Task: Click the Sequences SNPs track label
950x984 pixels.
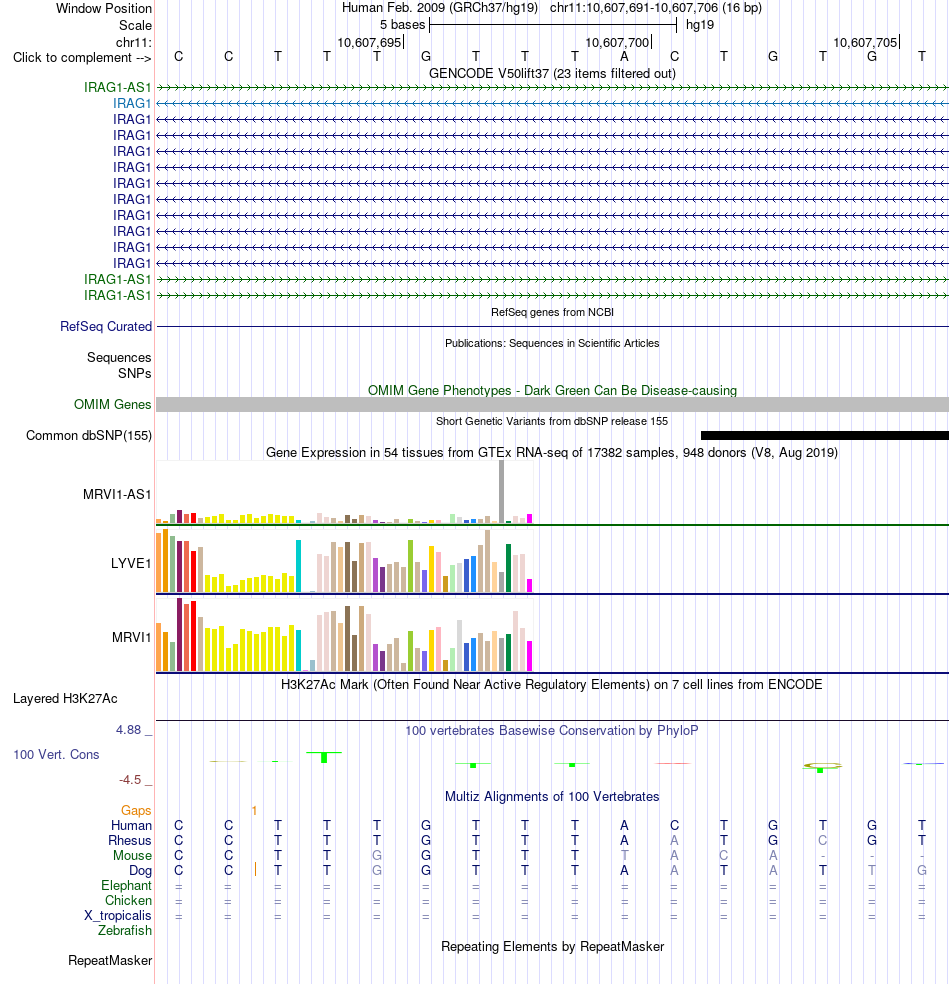Action: [119, 365]
